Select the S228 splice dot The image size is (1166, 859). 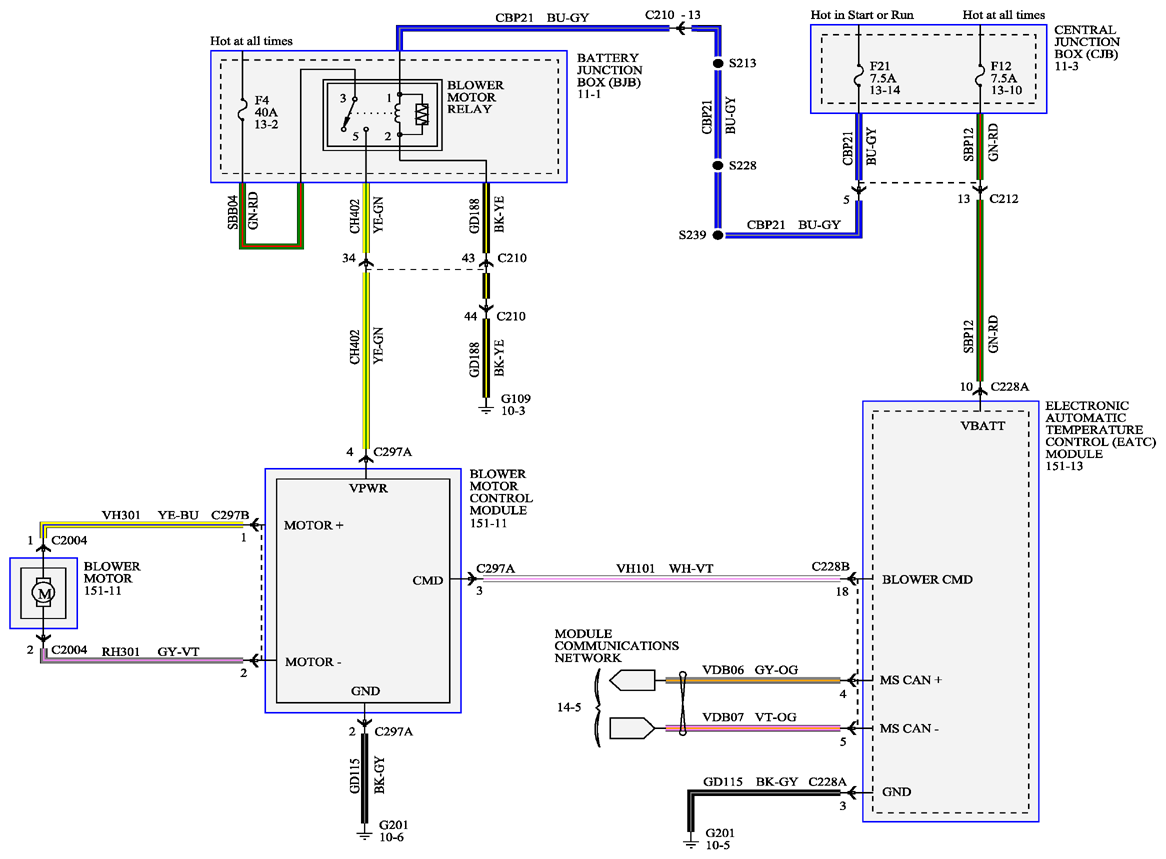[x=717, y=166]
